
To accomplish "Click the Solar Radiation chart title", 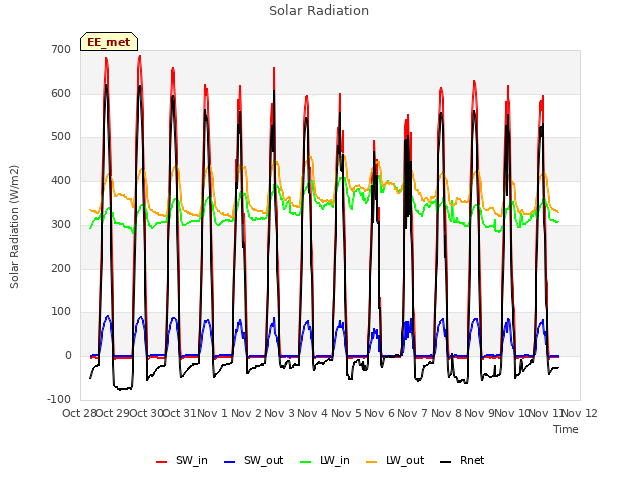I will [319, 11].
